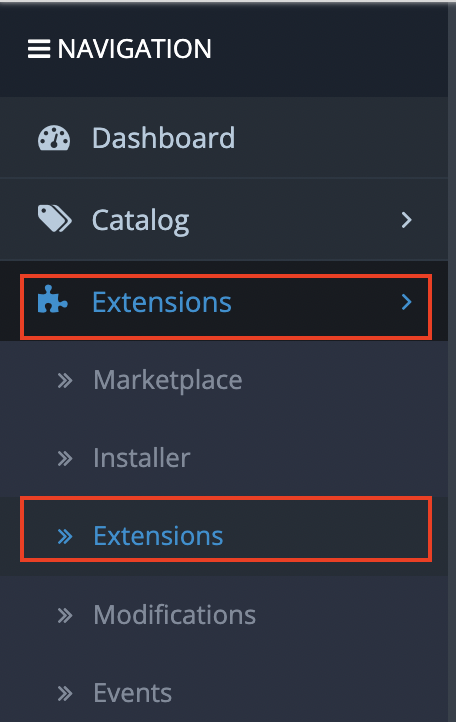
Task: Click the blue double-arrow beside Extensions submenu
Action: coord(65,536)
